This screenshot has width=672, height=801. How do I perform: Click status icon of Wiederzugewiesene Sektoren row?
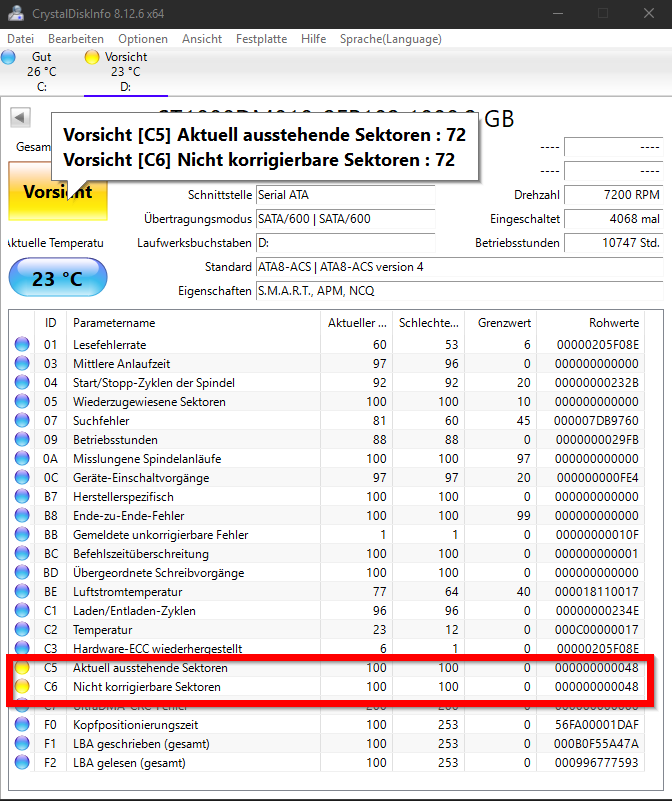pyautogui.click(x=22, y=402)
